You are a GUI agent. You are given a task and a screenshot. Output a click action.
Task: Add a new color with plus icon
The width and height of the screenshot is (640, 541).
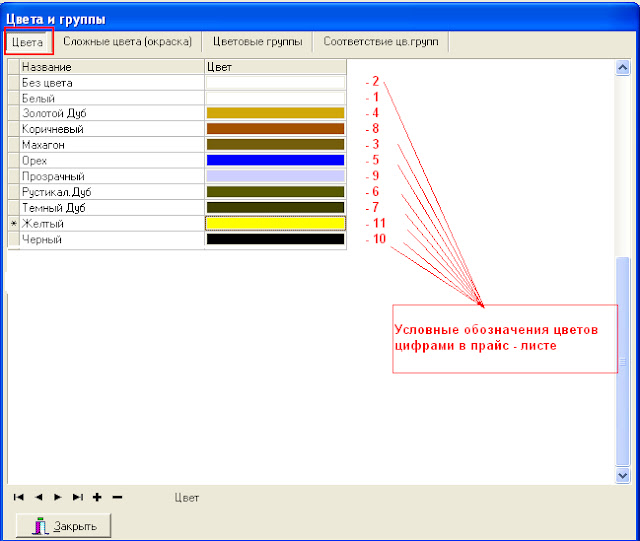point(97,497)
